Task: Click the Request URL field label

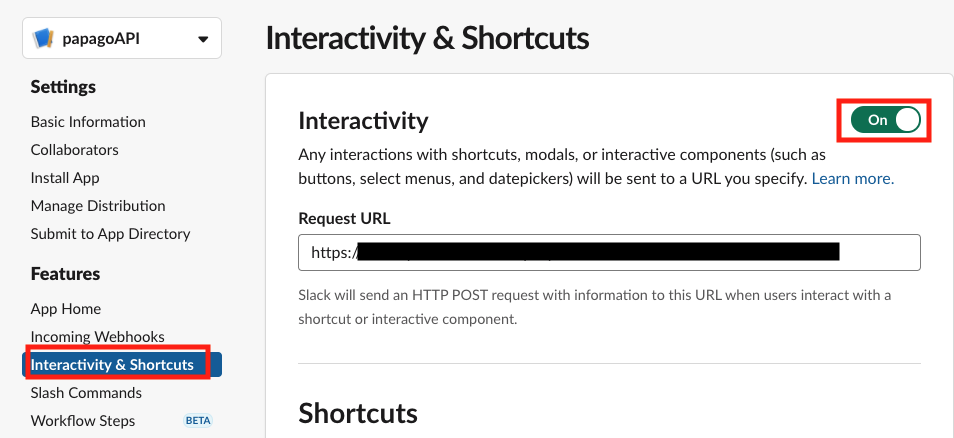Action: tap(344, 217)
